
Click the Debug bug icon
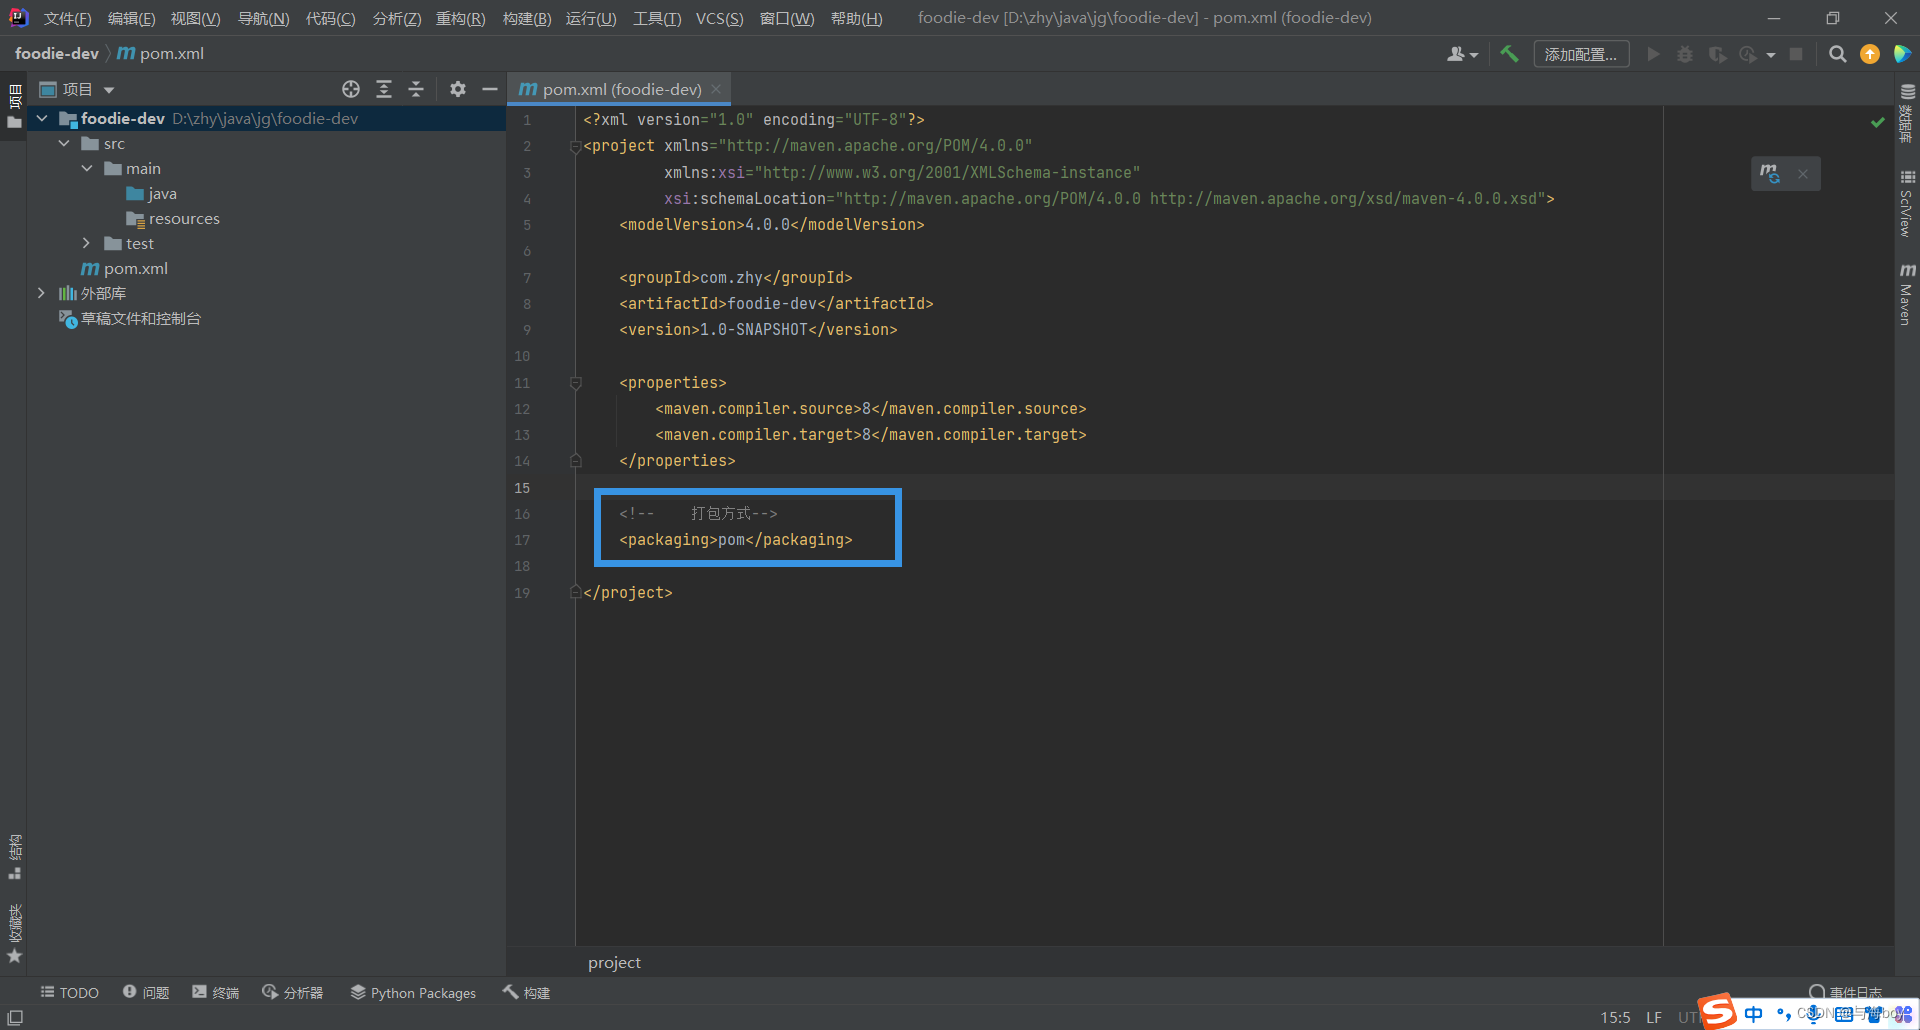pos(1685,54)
